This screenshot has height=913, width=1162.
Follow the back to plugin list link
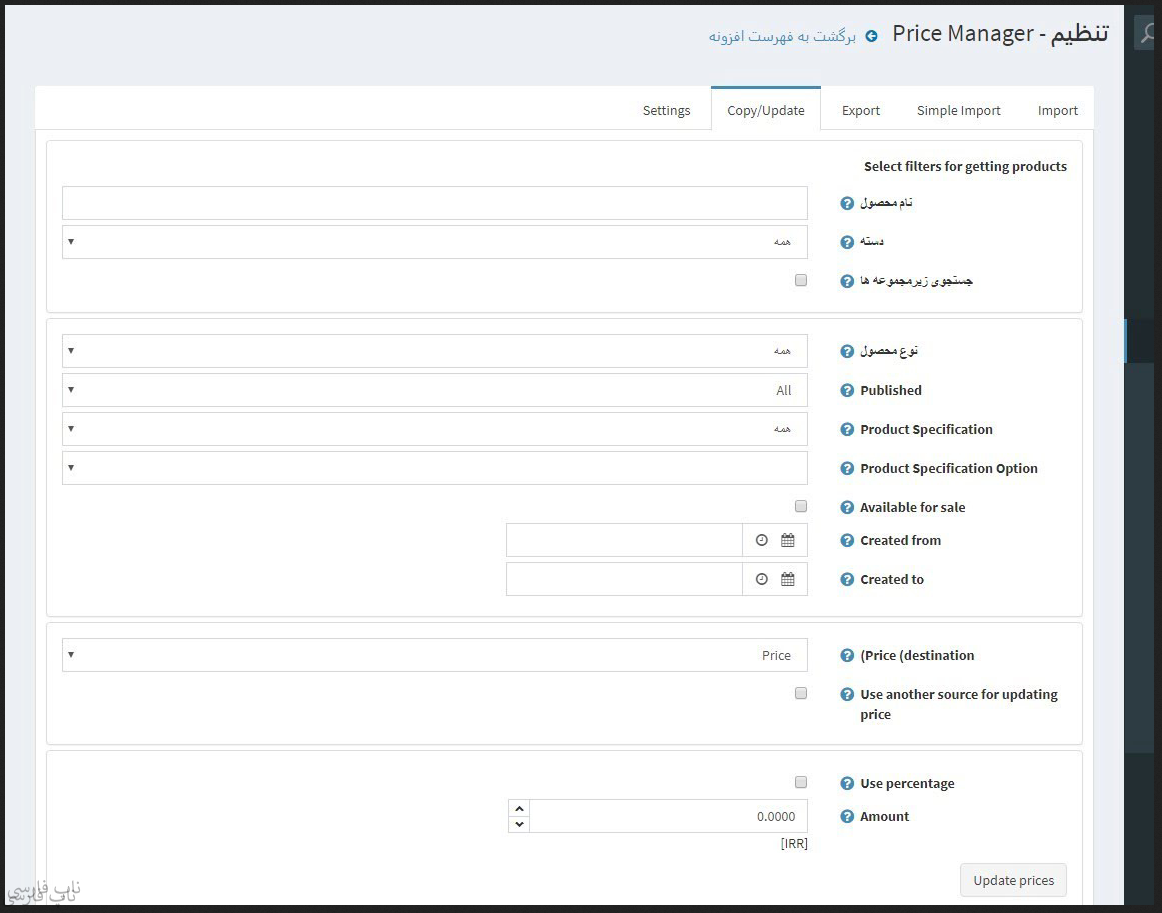783,36
